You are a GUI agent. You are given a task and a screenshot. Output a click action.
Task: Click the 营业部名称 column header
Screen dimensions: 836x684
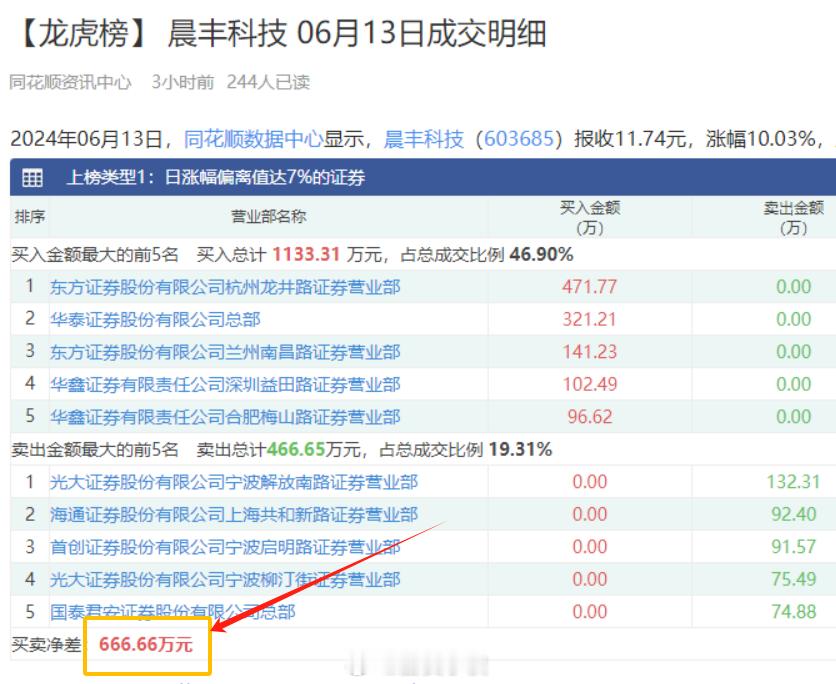pyautogui.click(x=268, y=216)
